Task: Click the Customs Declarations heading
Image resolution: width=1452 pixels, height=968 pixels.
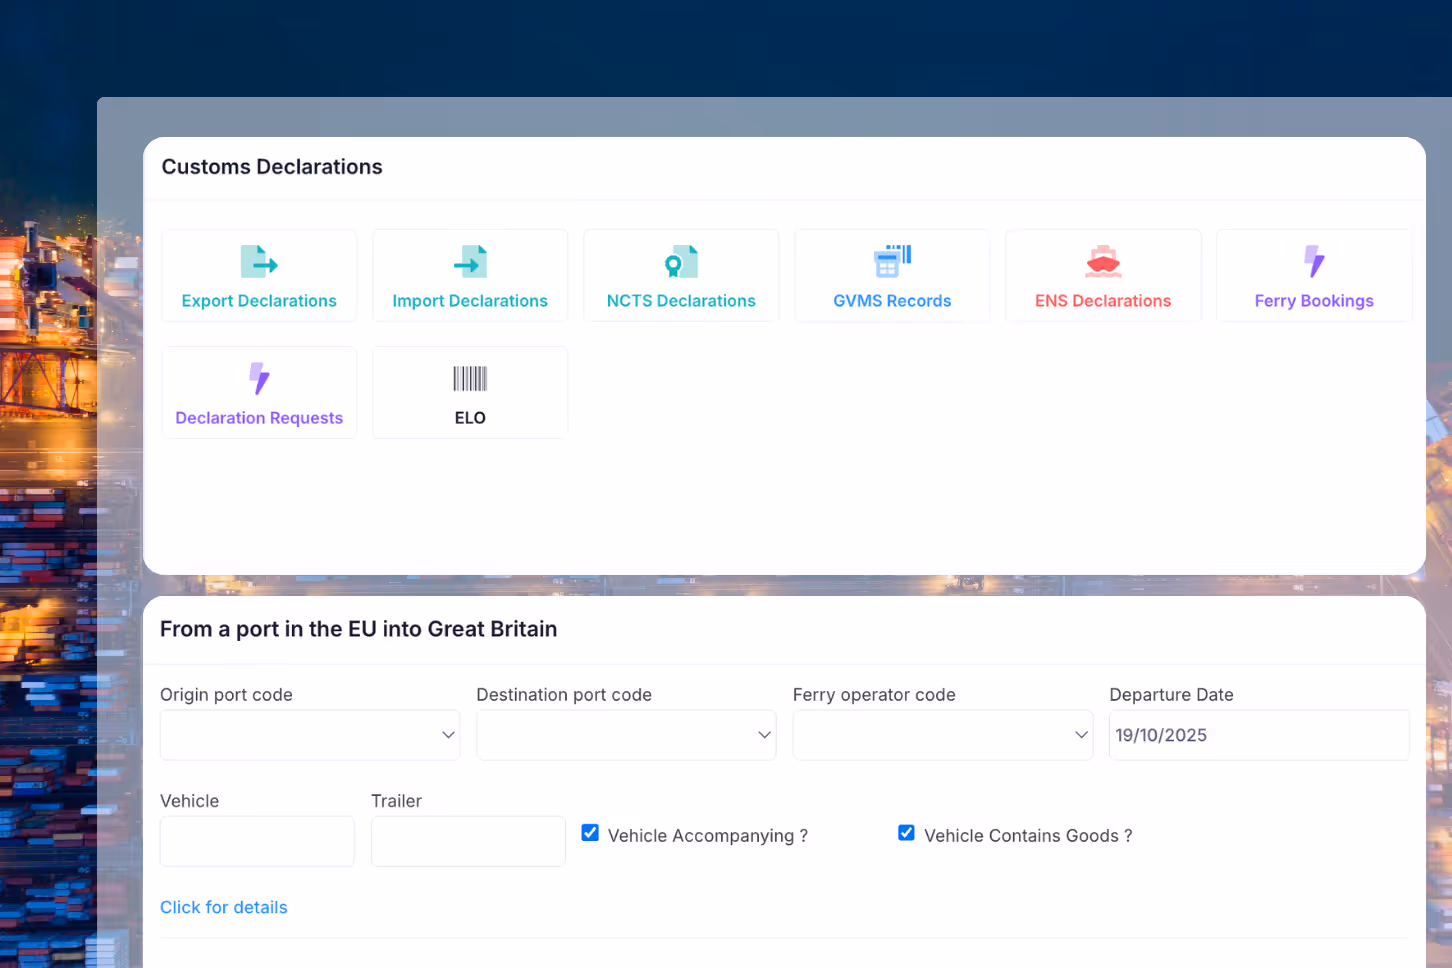Action: tap(272, 167)
